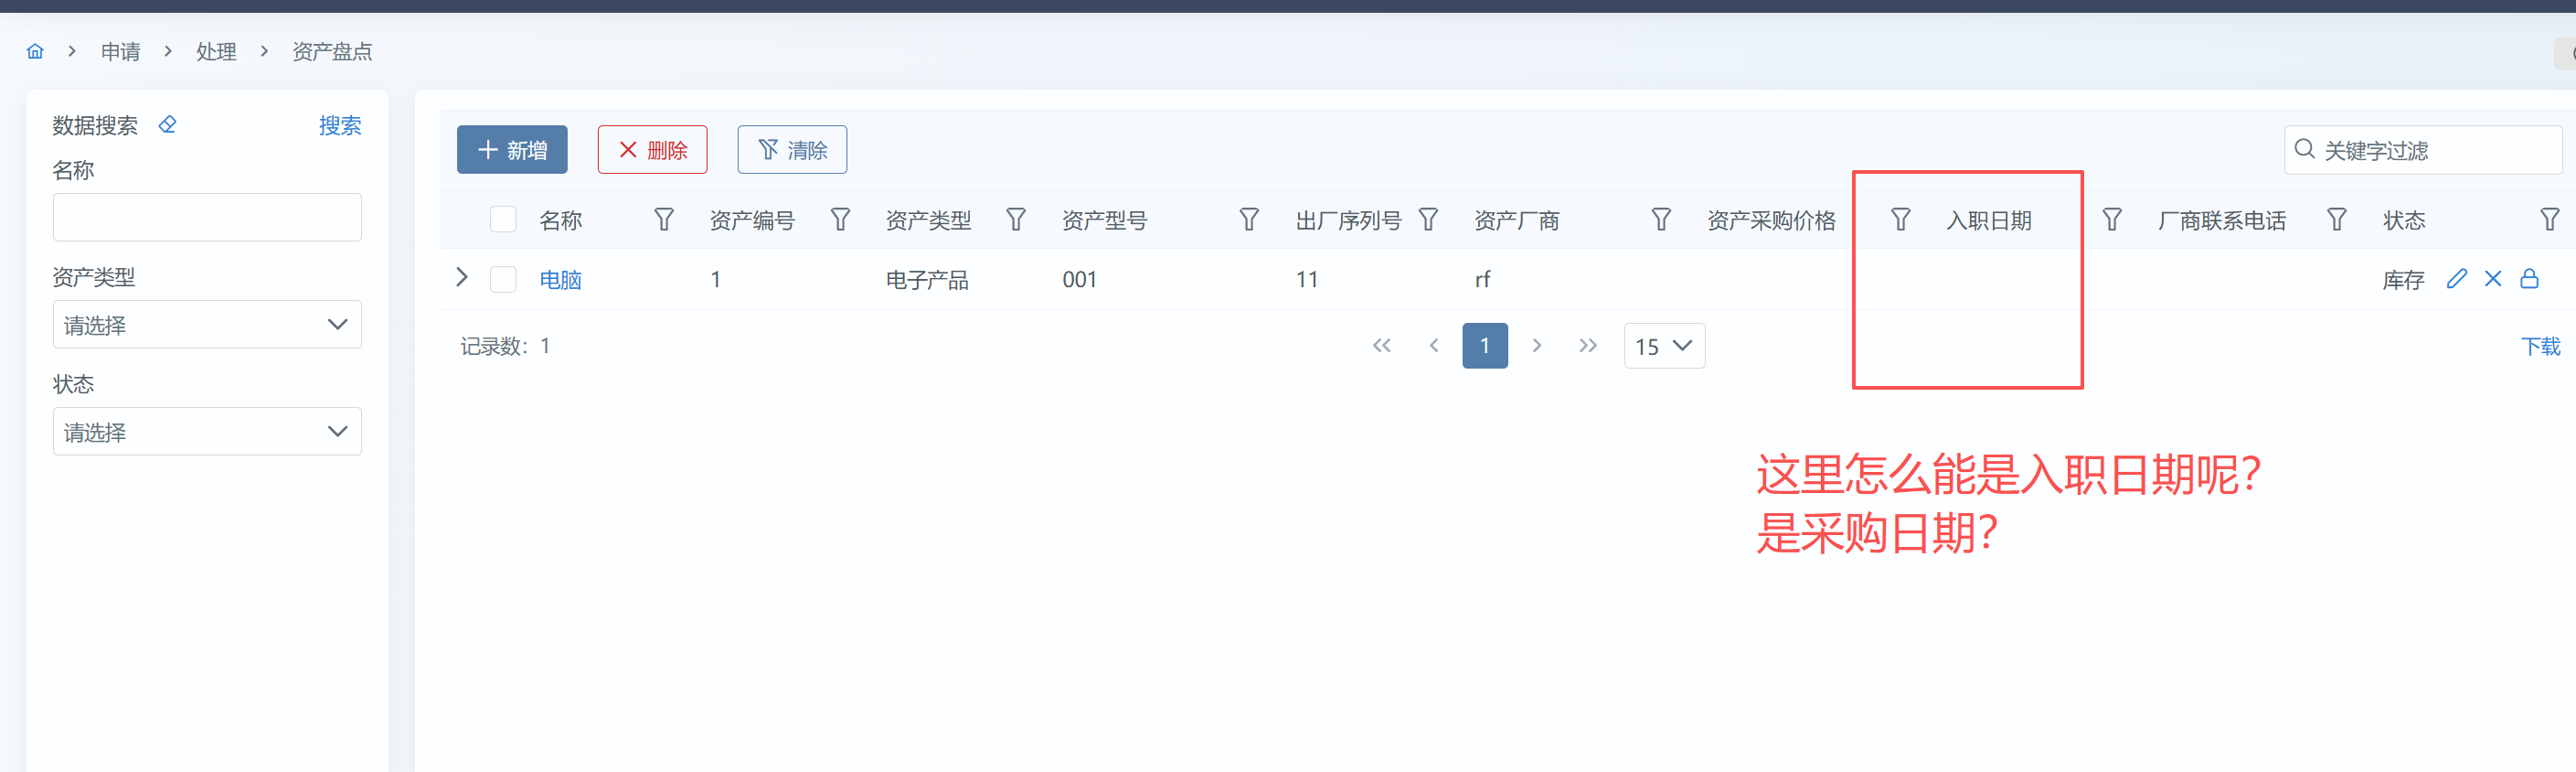Image resolution: width=2576 pixels, height=772 pixels.
Task: Open the 状态 search dropdown
Action: click(207, 432)
